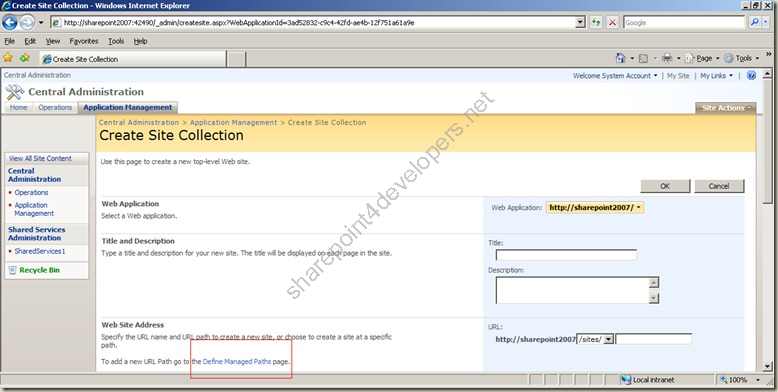Open Application Management in the left sidebar
Image resolution: width=778 pixels, height=392 pixels.
[x=34, y=209]
